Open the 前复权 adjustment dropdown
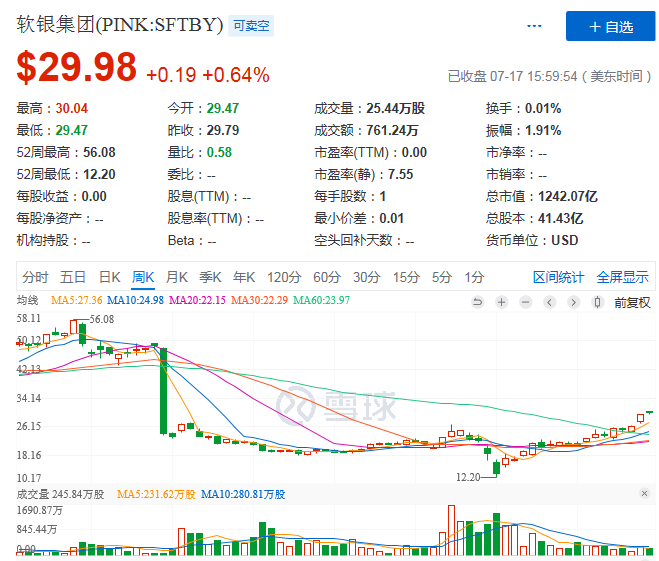Screen dimensions: 659x561 (631, 302)
